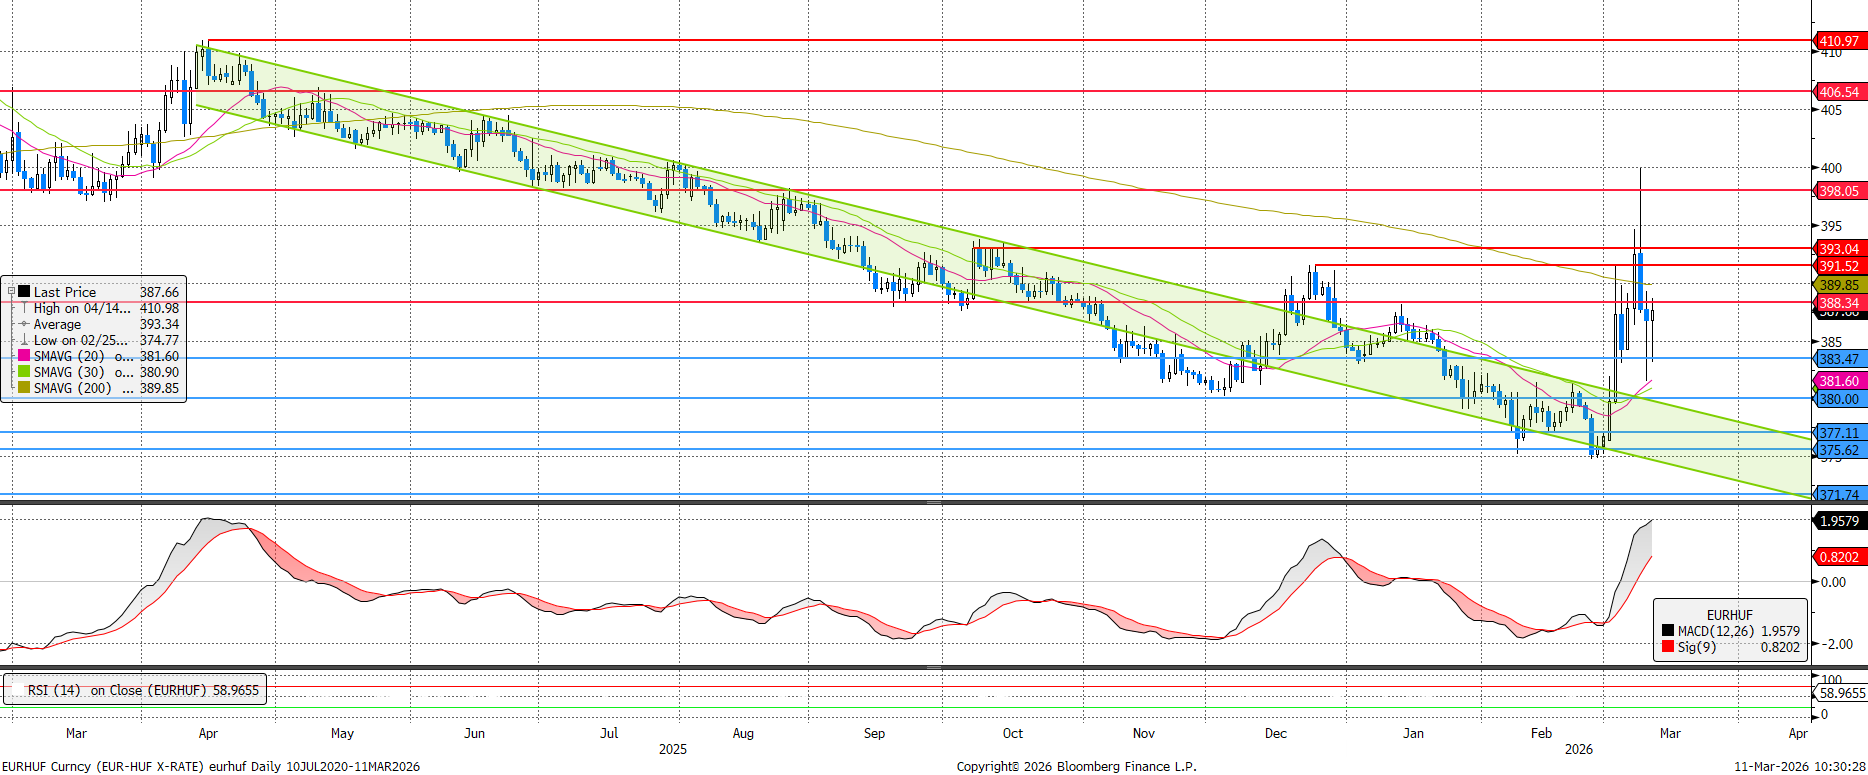Image resolution: width=1868 pixels, height=775 pixels.
Task: Select the 410.97 red resistance level tag
Action: pos(1838,41)
